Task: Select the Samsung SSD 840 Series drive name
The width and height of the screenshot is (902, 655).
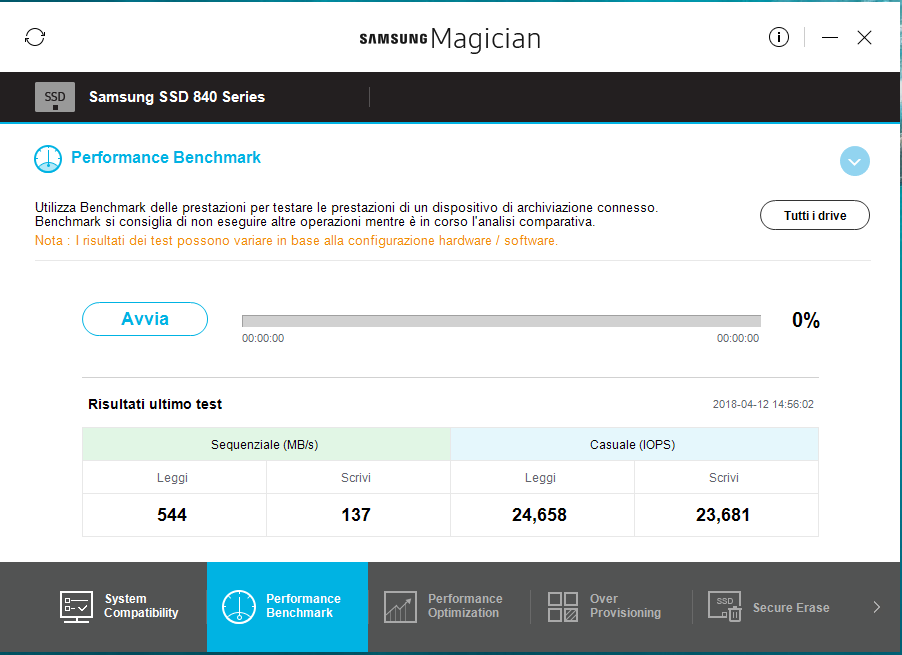Action: (x=177, y=97)
